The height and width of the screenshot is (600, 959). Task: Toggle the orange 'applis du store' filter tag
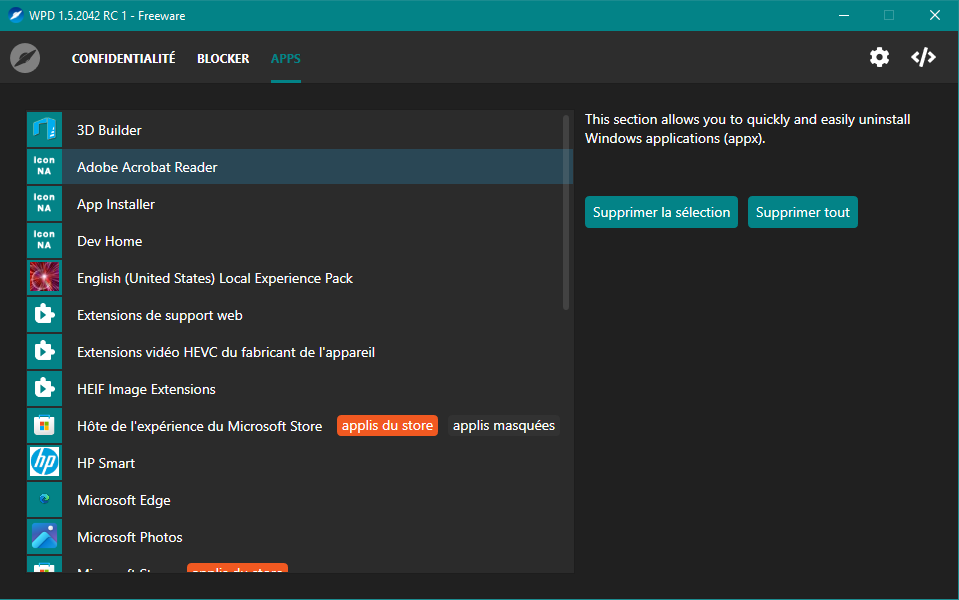click(387, 426)
